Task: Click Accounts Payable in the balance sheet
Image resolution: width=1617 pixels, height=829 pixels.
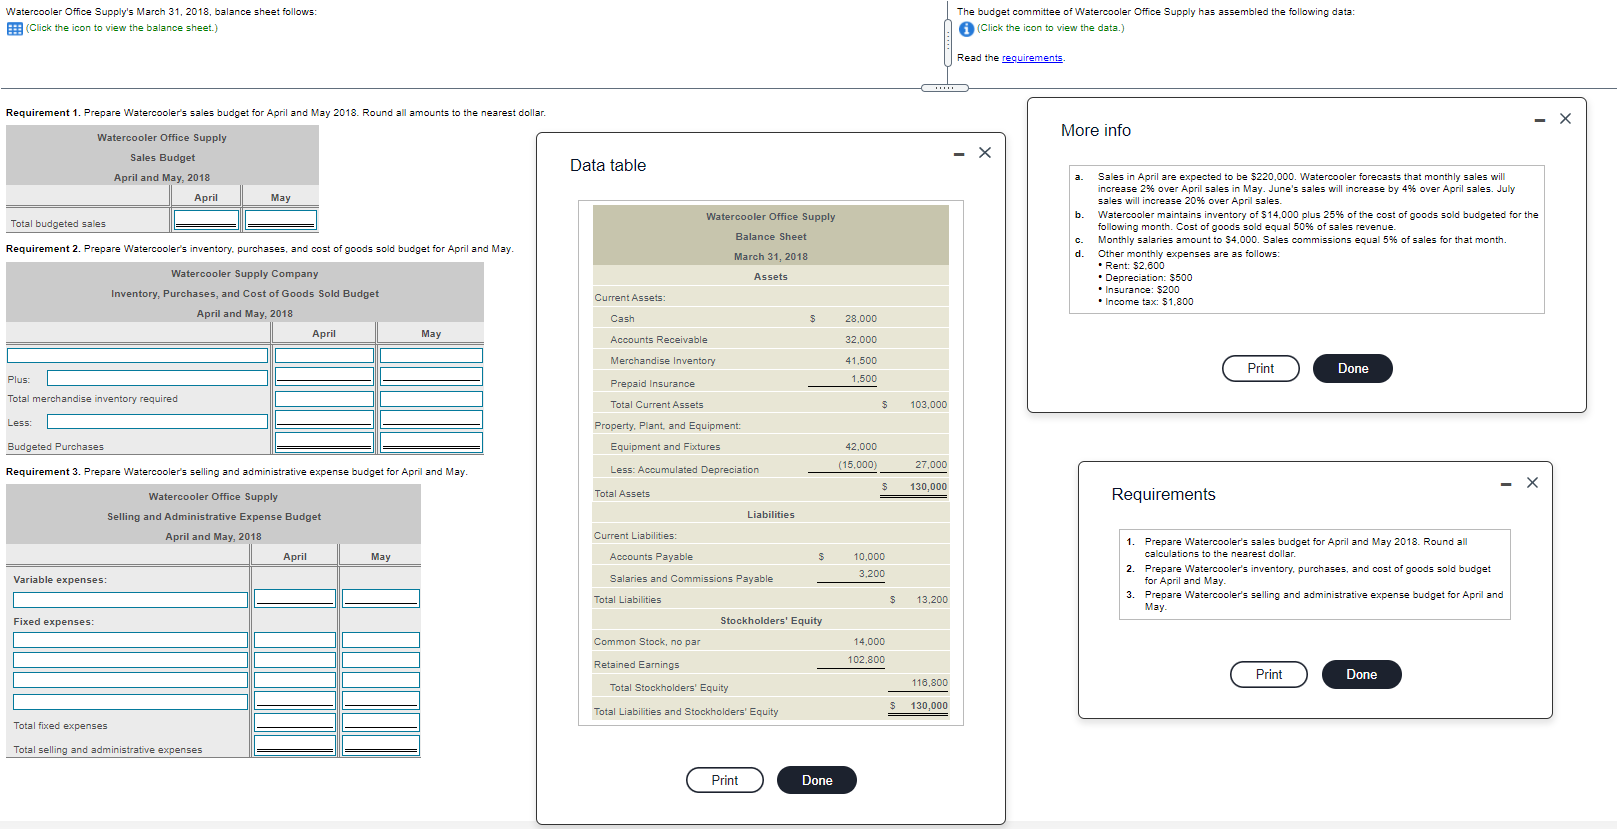Action: (651, 557)
